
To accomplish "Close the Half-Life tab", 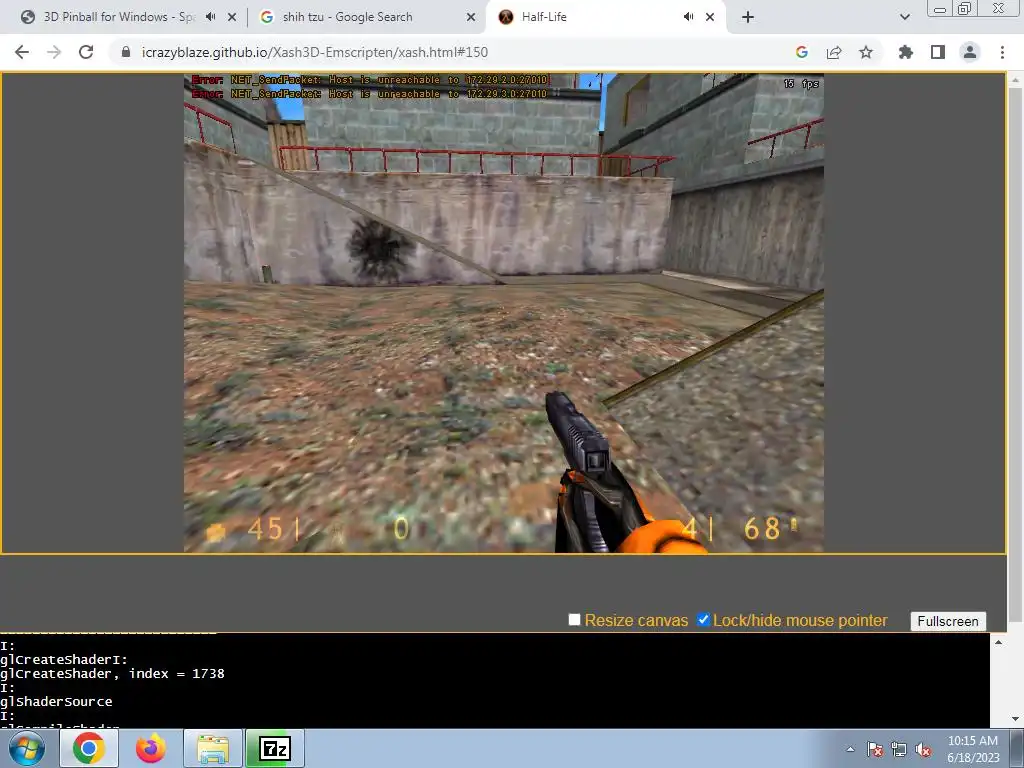I will pos(710,17).
